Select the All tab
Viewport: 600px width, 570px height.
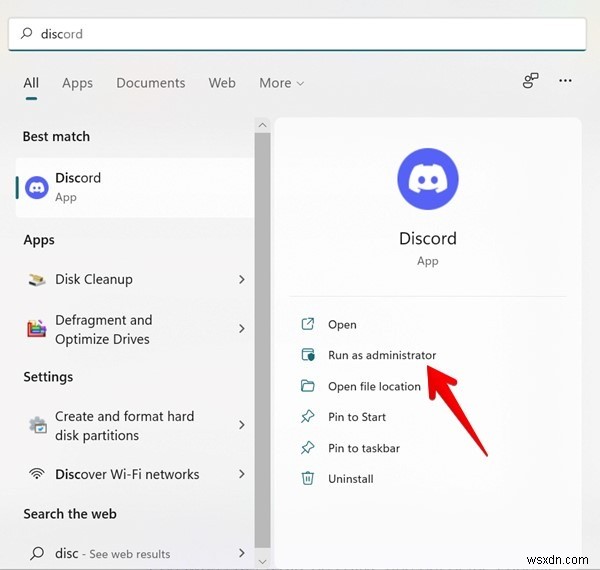click(x=31, y=83)
